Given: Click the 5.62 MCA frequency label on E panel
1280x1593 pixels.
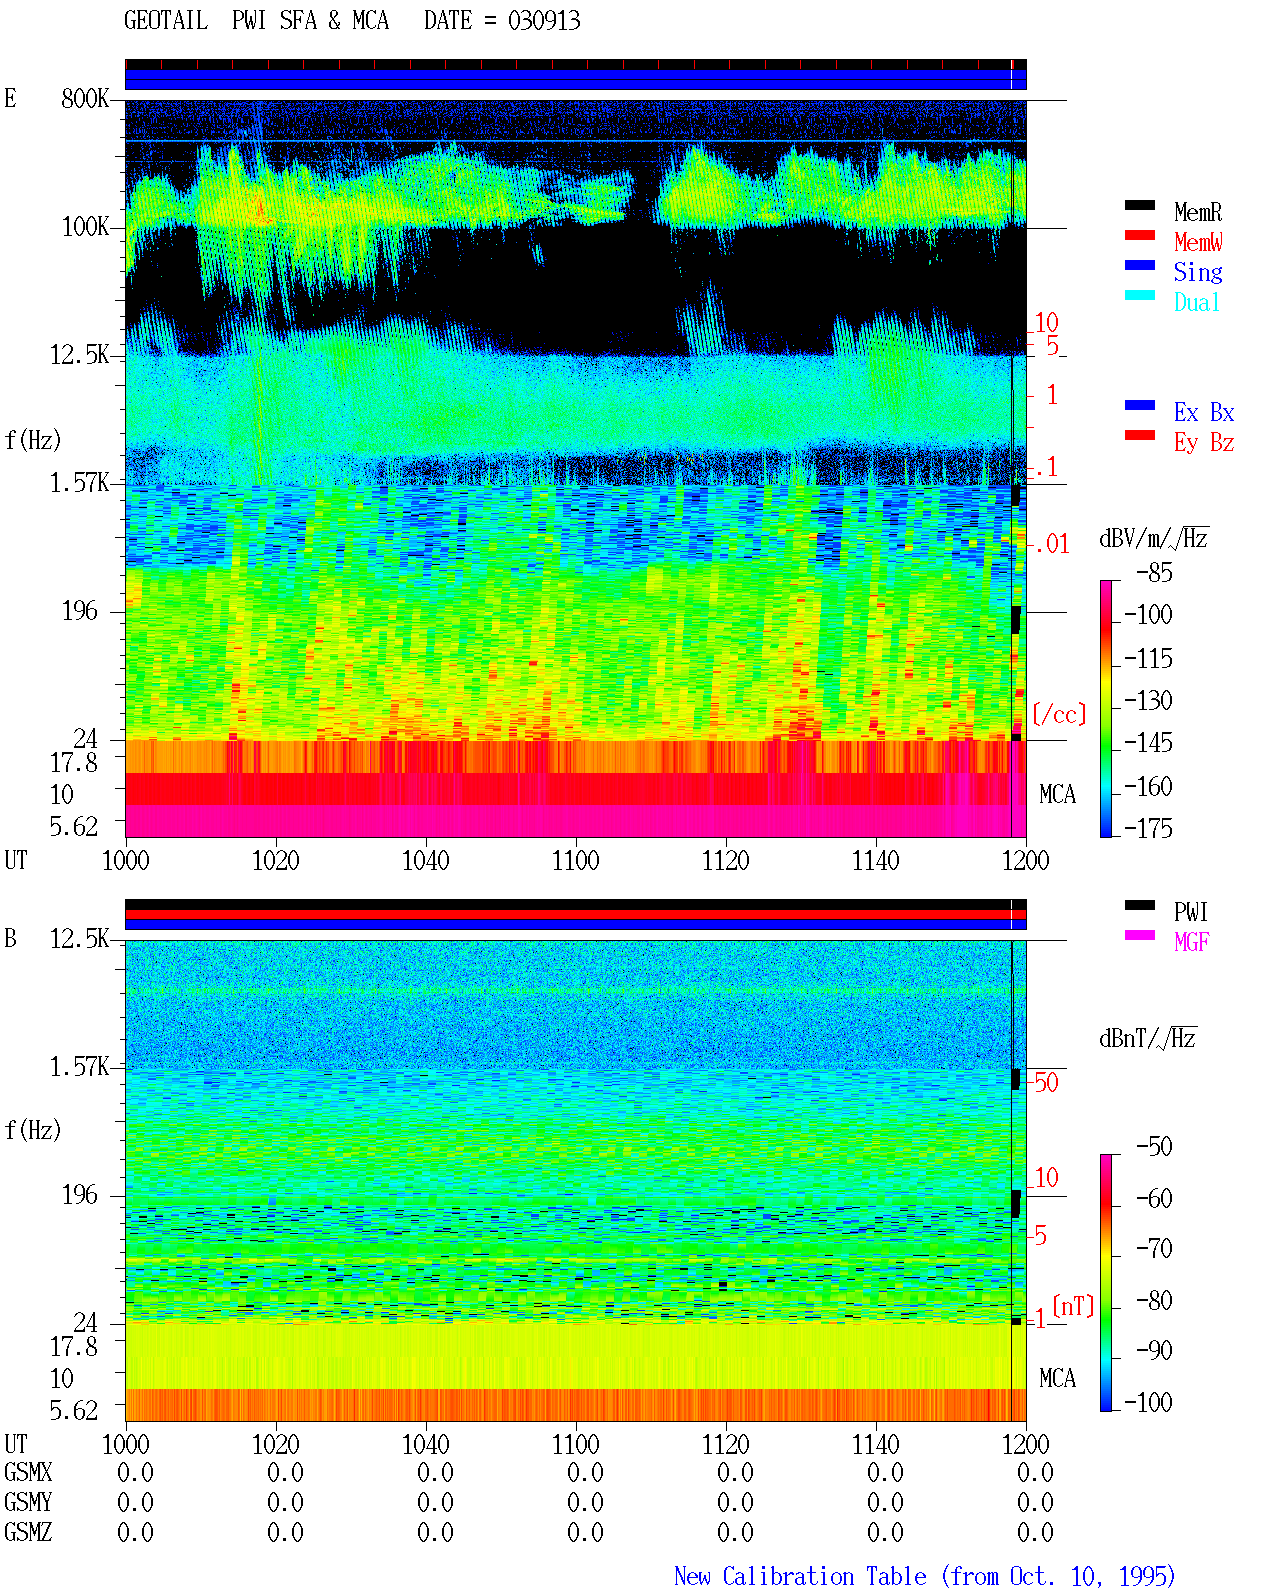Looking at the screenshot, I should (75, 826).
